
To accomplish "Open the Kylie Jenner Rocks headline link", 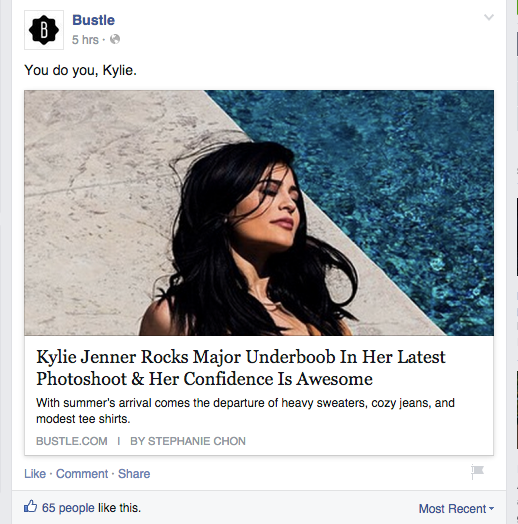I will (241, 368).
